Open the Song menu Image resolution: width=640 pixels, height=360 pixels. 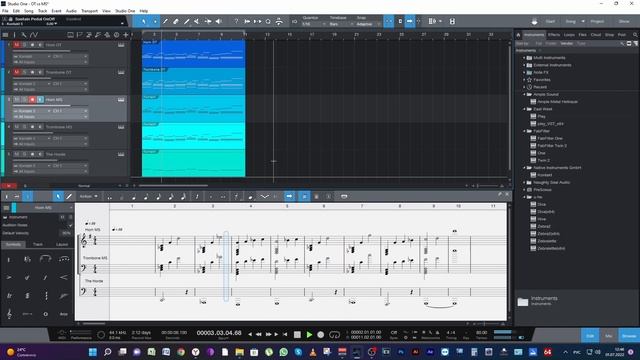pyautogui.click(x=29, y=11)
